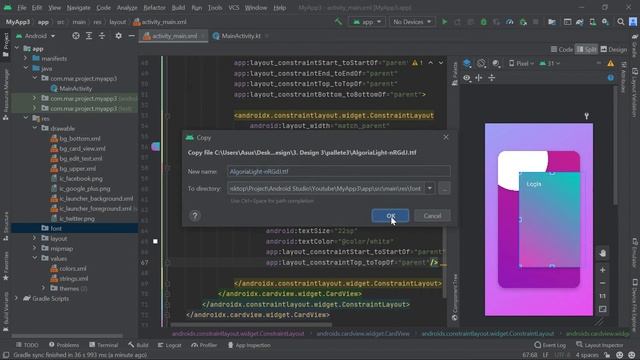
Task: Open the API 31 version dropdown
Action: 549,63
